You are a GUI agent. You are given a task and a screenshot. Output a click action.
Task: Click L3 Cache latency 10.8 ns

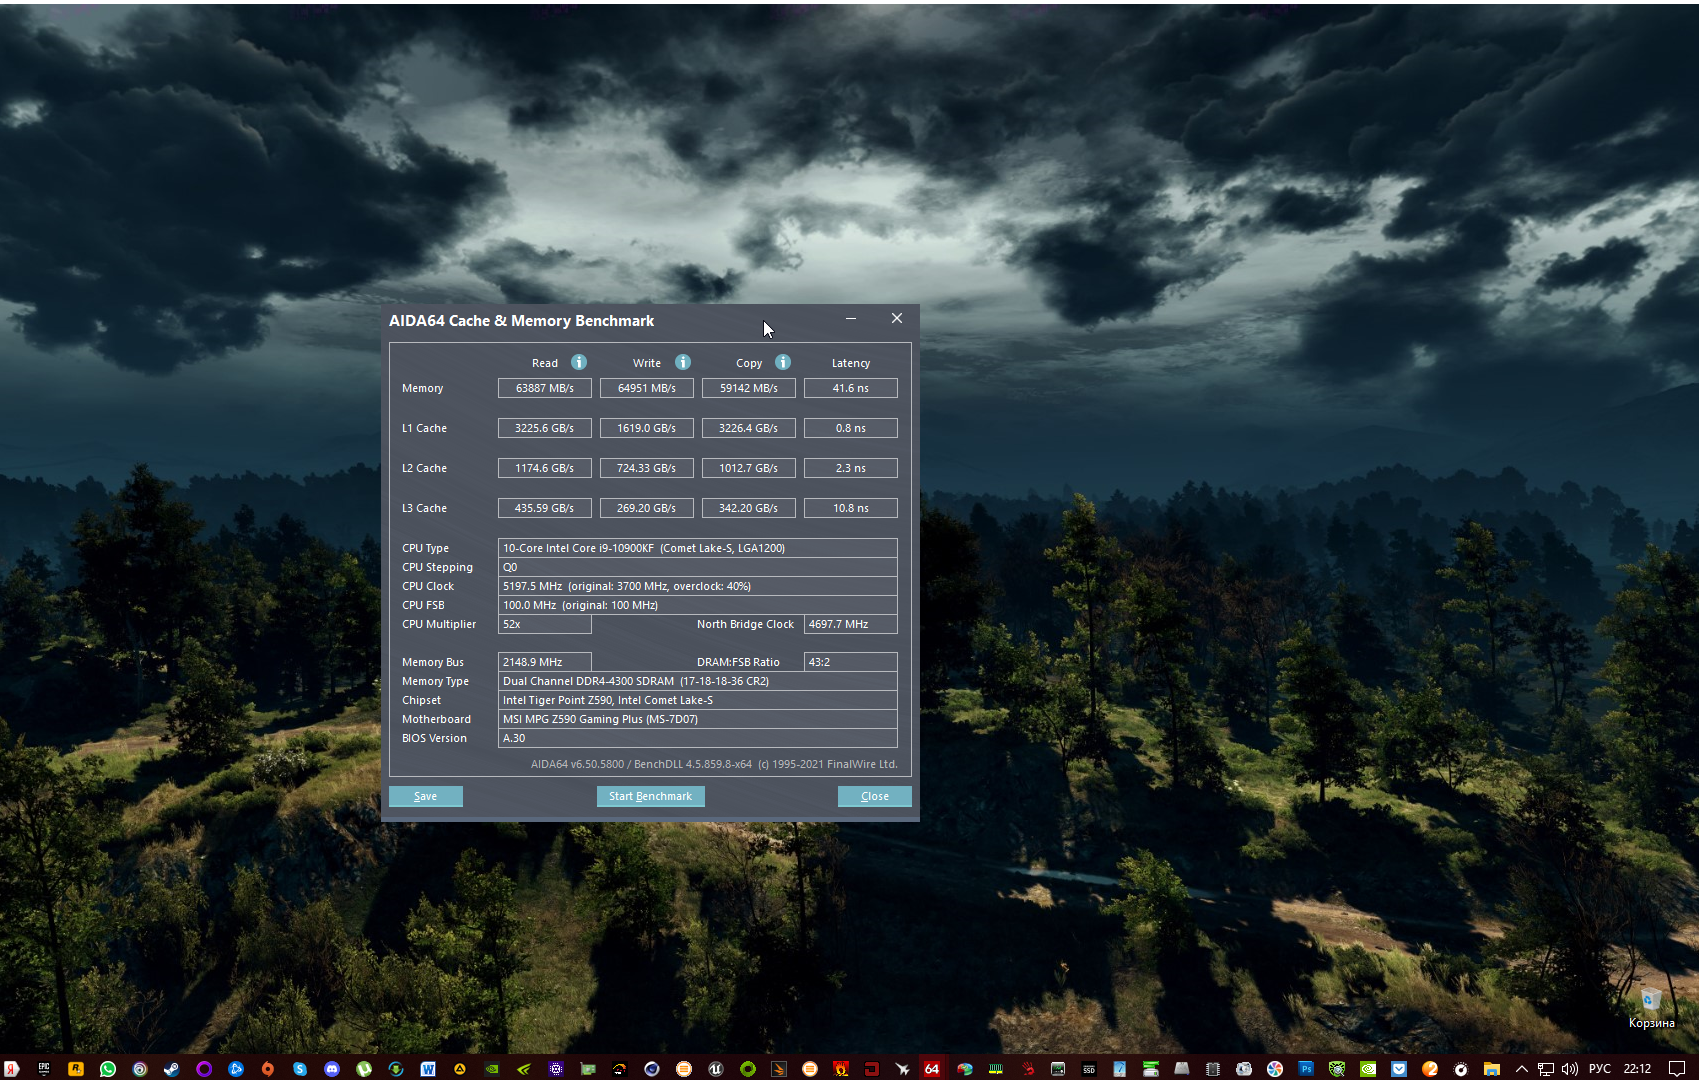pos(851,508)
